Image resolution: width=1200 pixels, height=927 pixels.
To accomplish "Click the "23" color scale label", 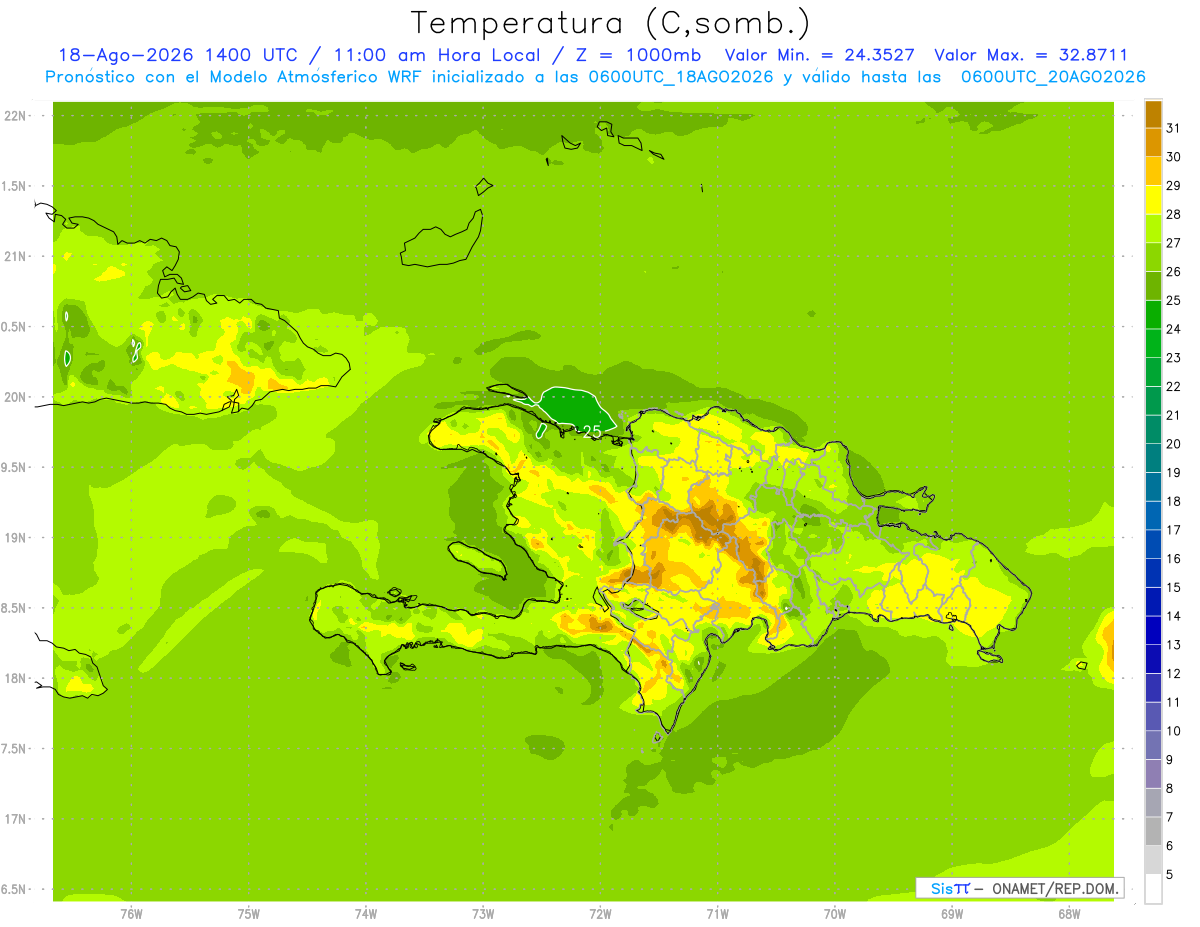I will click(x=1174, y=357).
